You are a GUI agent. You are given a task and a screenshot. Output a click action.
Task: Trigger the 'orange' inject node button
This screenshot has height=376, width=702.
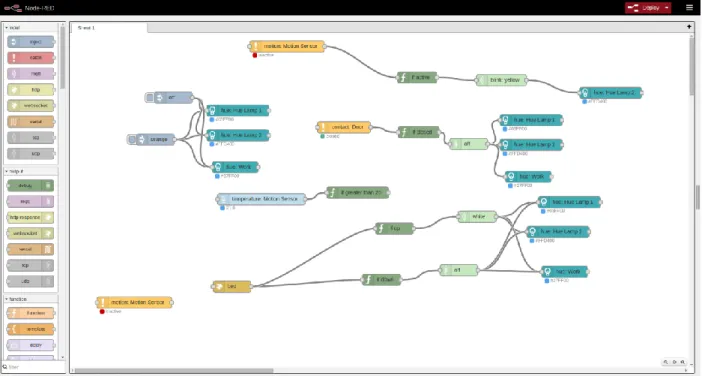point(132,140)
